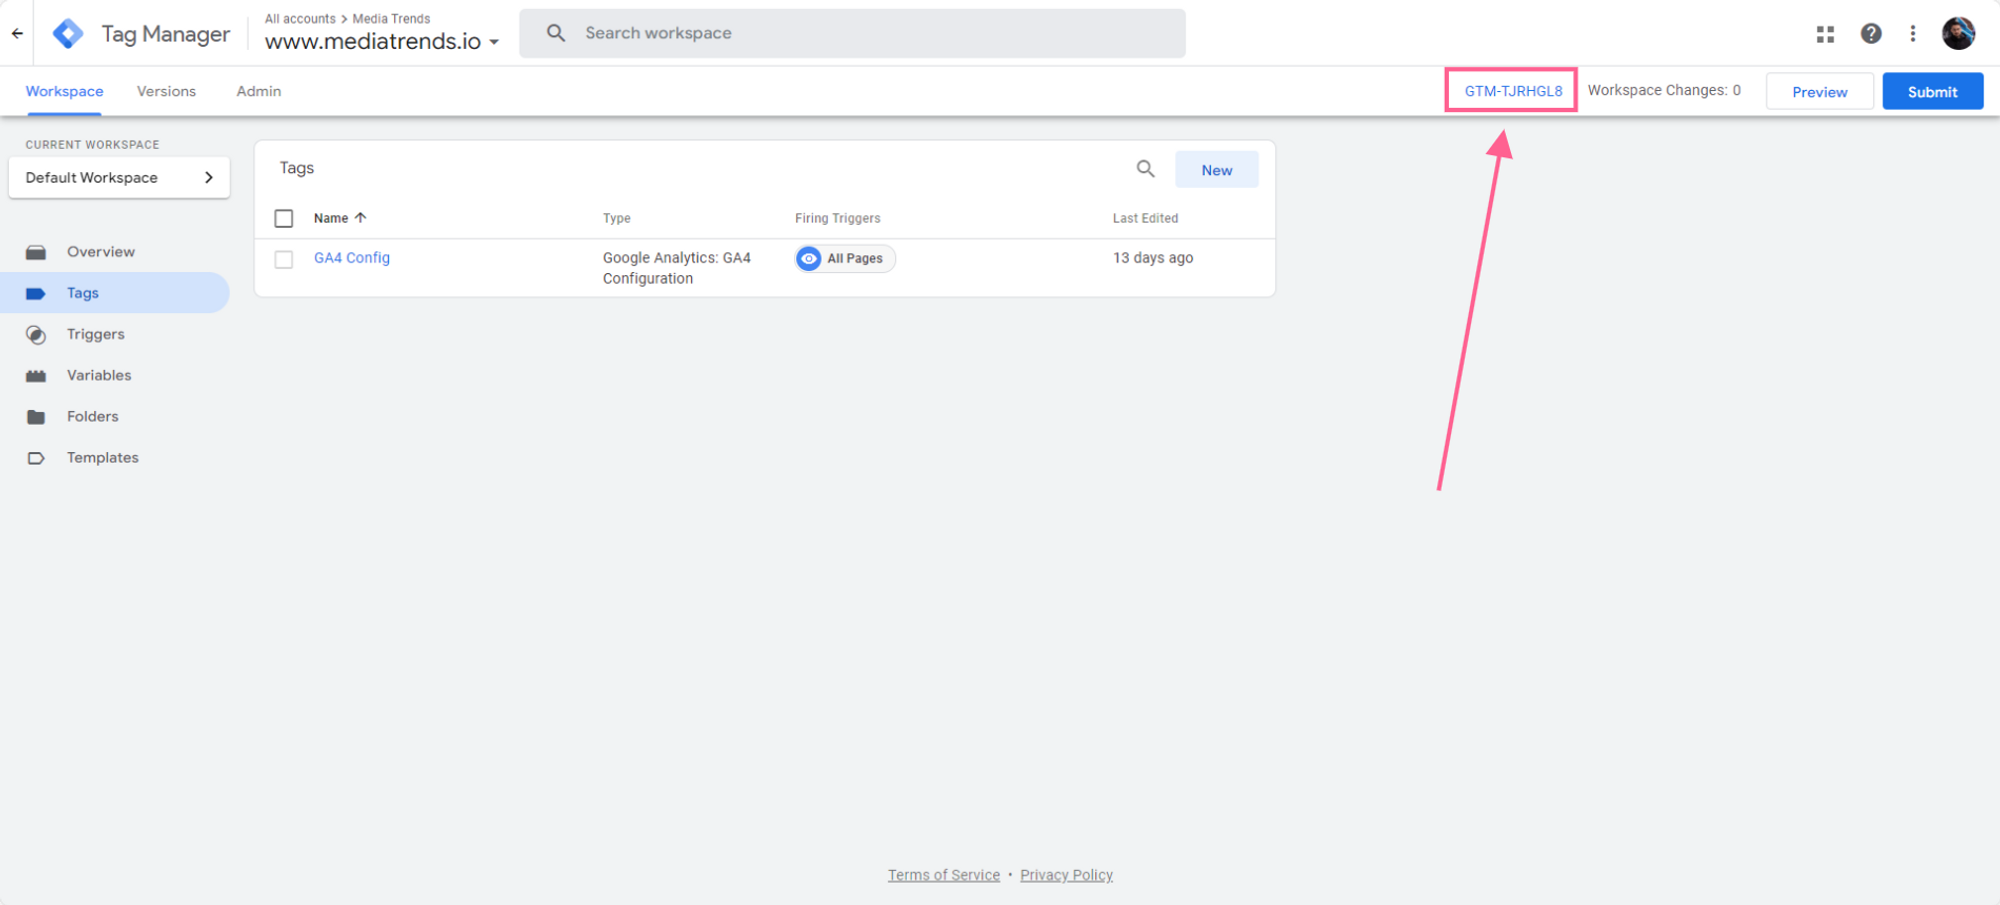Click the search icon in Tags panel
The height and width of the screenshot is (905, 2000).
(1146, 169)
